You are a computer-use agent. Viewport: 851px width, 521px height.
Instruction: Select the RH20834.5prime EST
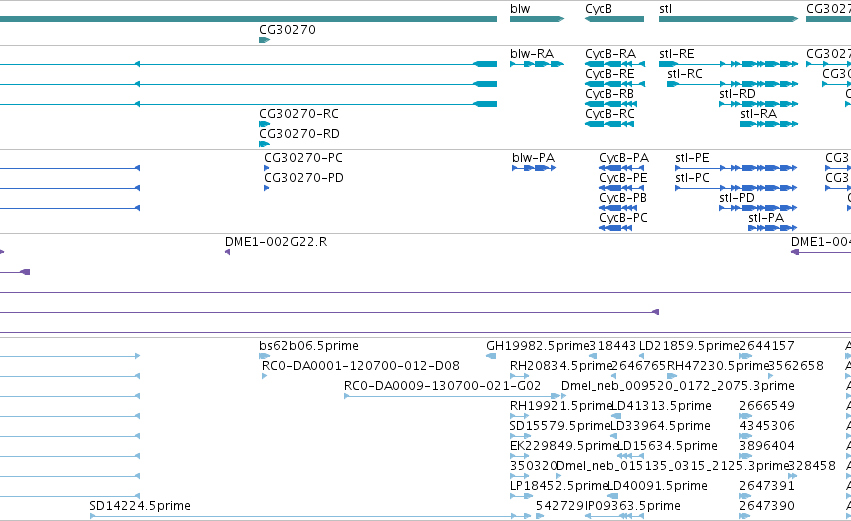tap(519, 377)
